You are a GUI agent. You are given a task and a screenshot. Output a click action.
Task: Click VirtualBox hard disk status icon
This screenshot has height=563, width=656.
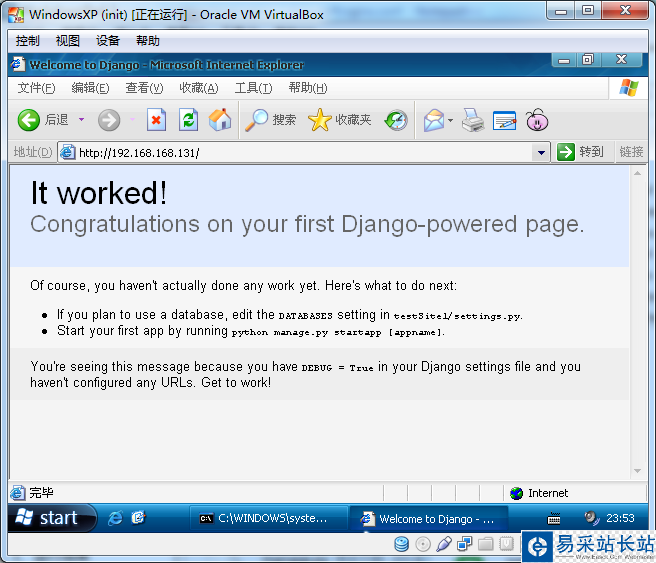[402, 544]
